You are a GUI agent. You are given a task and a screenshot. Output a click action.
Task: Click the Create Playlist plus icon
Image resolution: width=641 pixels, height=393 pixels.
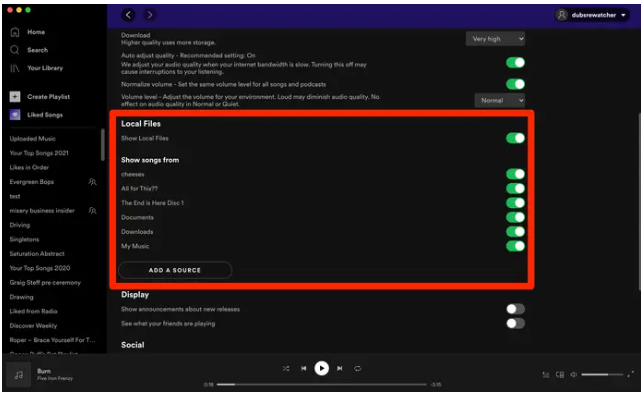click(15, 97)
